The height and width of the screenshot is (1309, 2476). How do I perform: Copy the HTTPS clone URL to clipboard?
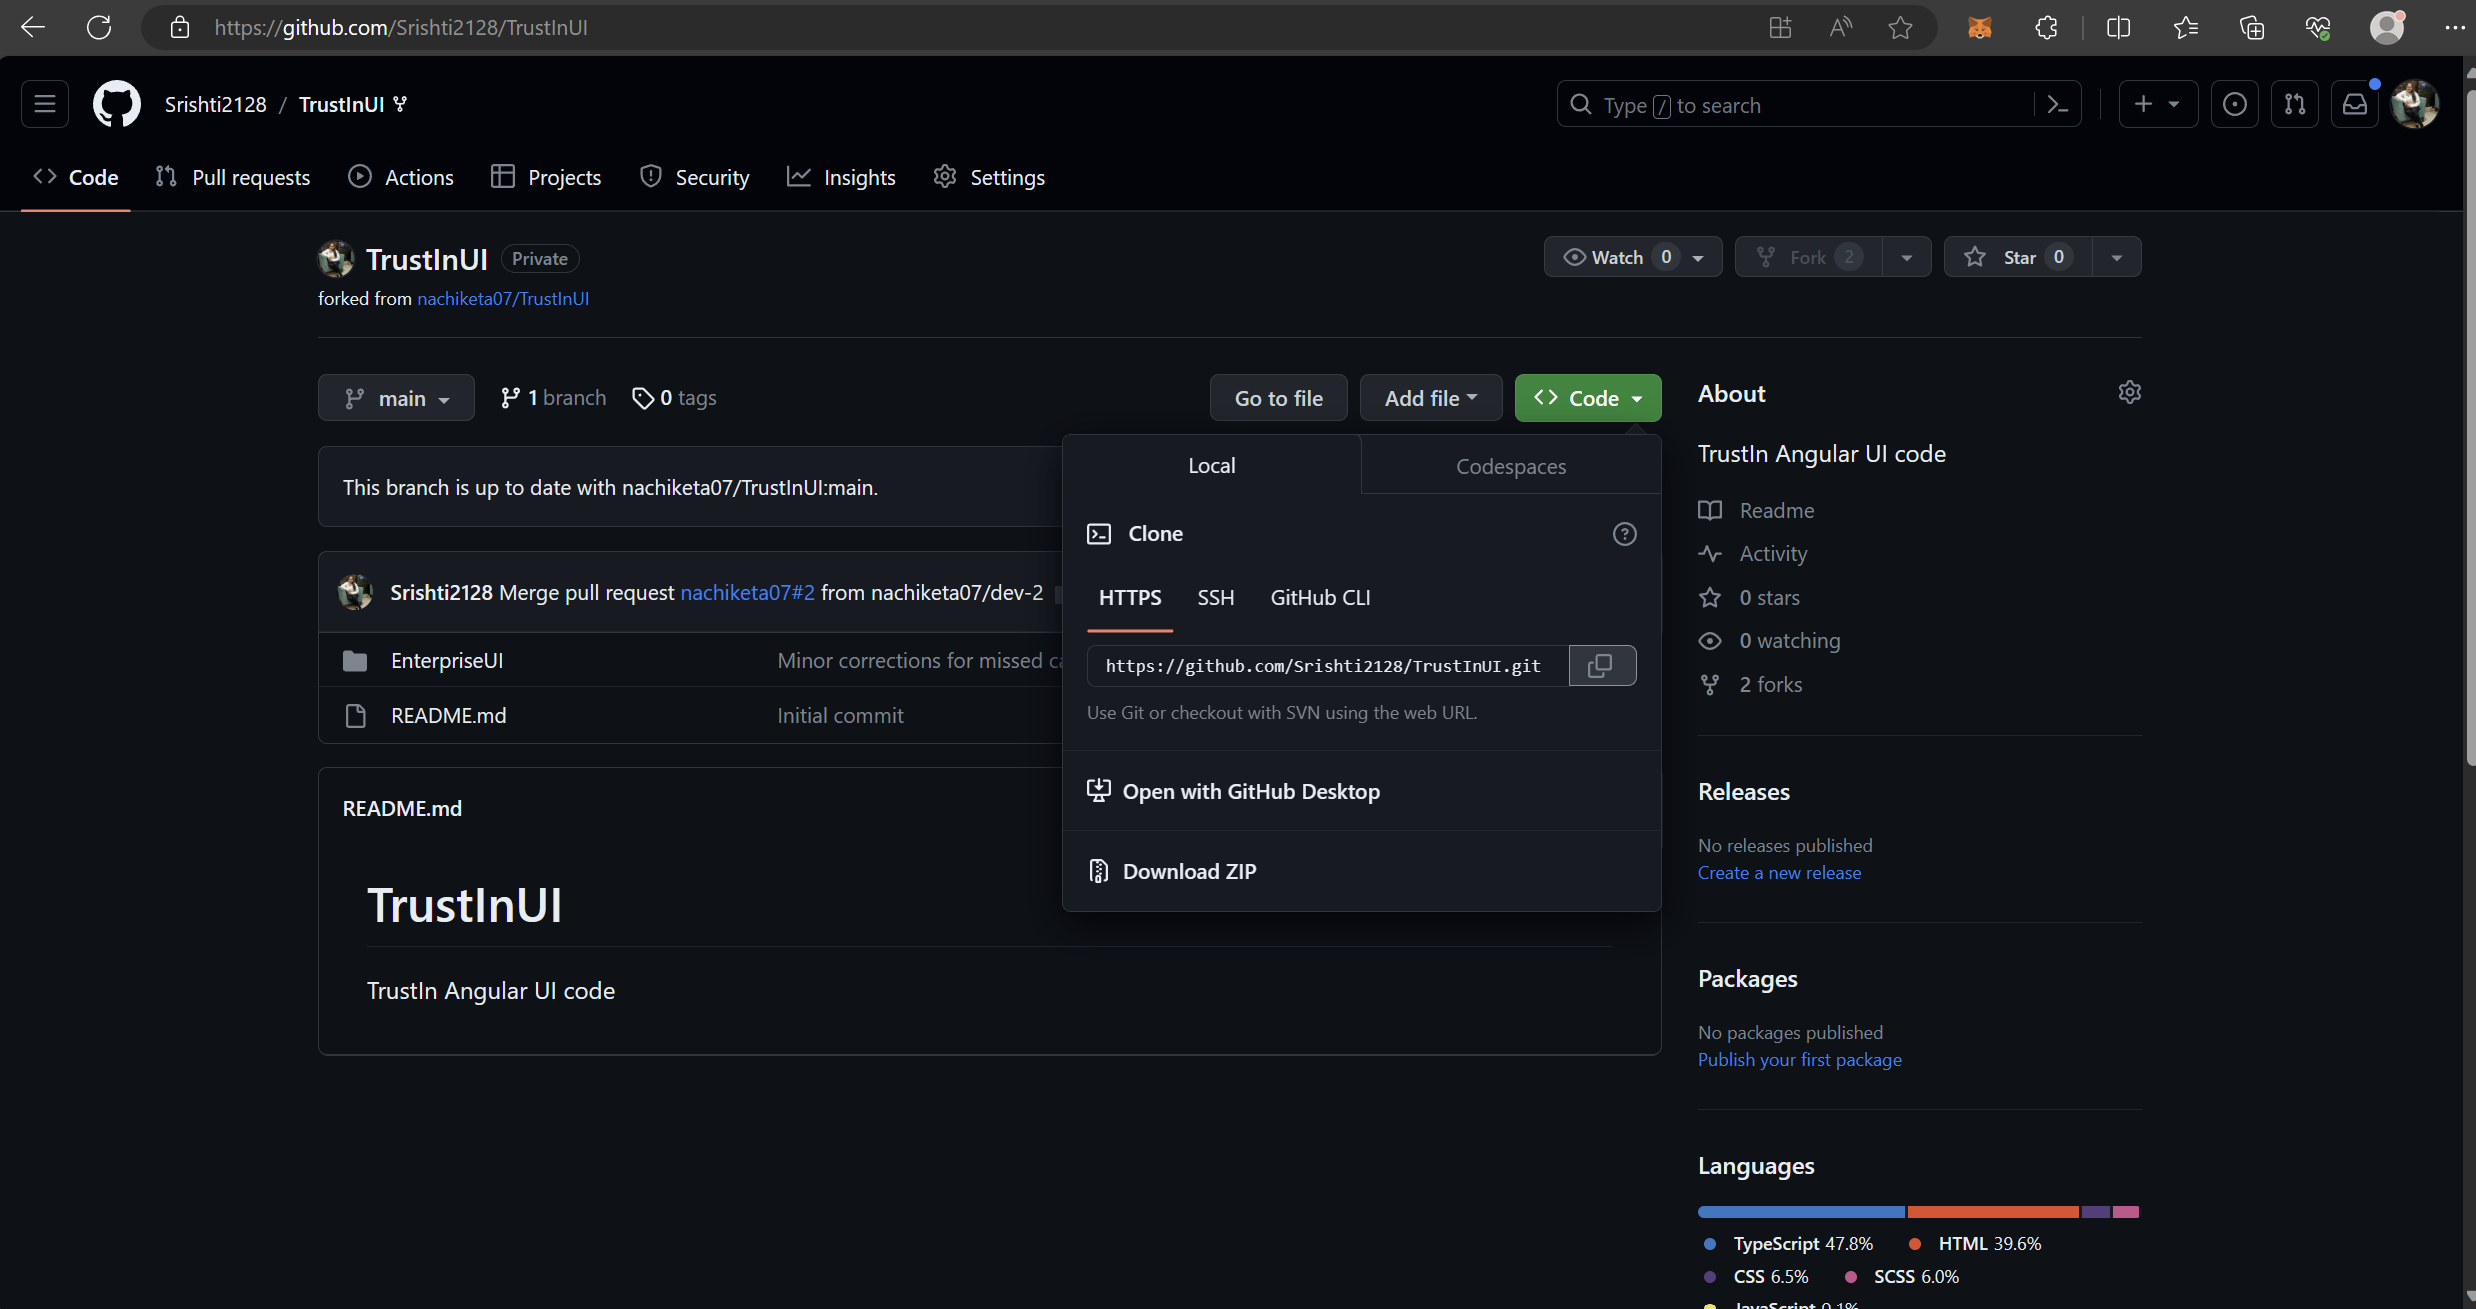pos(1601,666)
